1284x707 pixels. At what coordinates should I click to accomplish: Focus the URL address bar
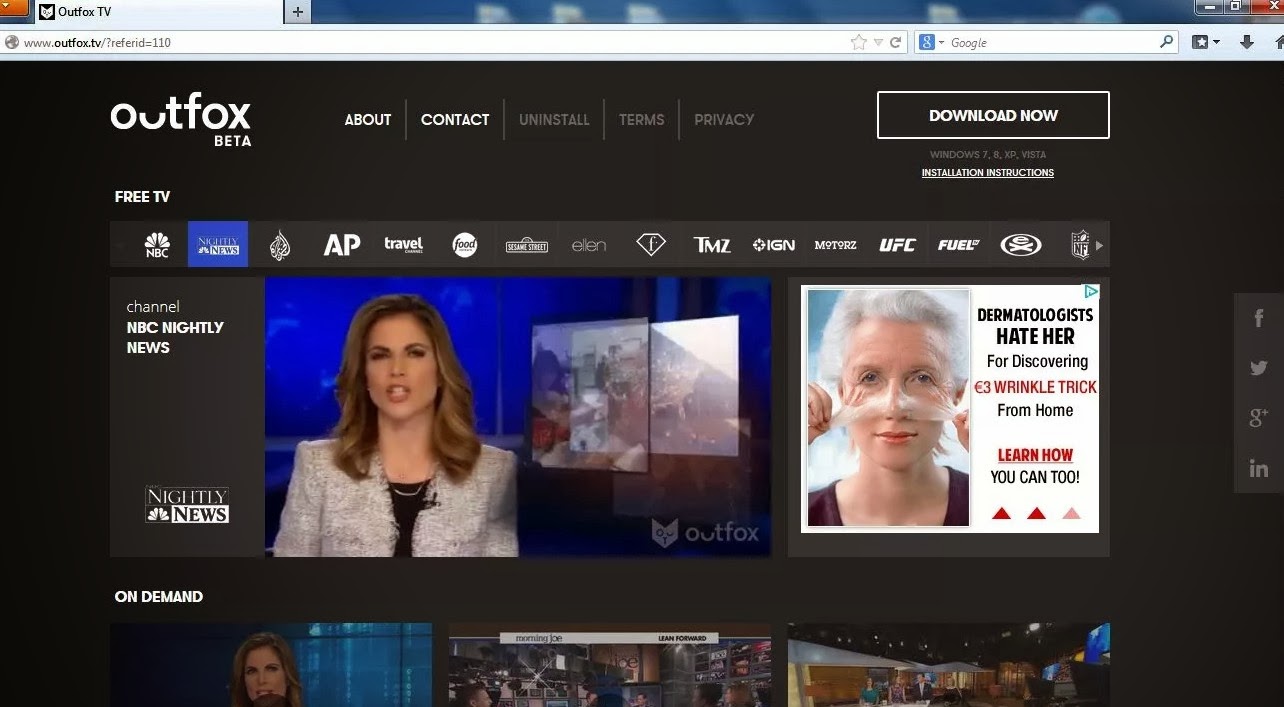(430, 43)
